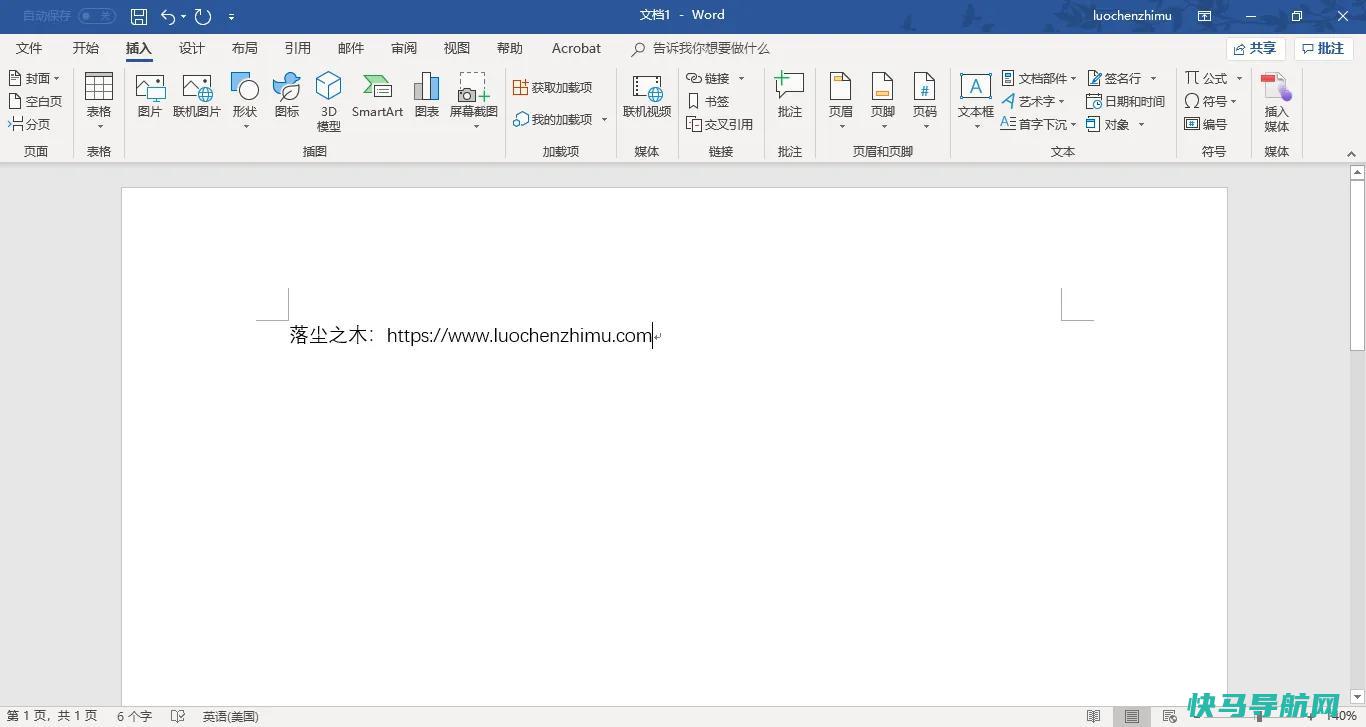Insert a picture using 图片

(x=150, y=96)
